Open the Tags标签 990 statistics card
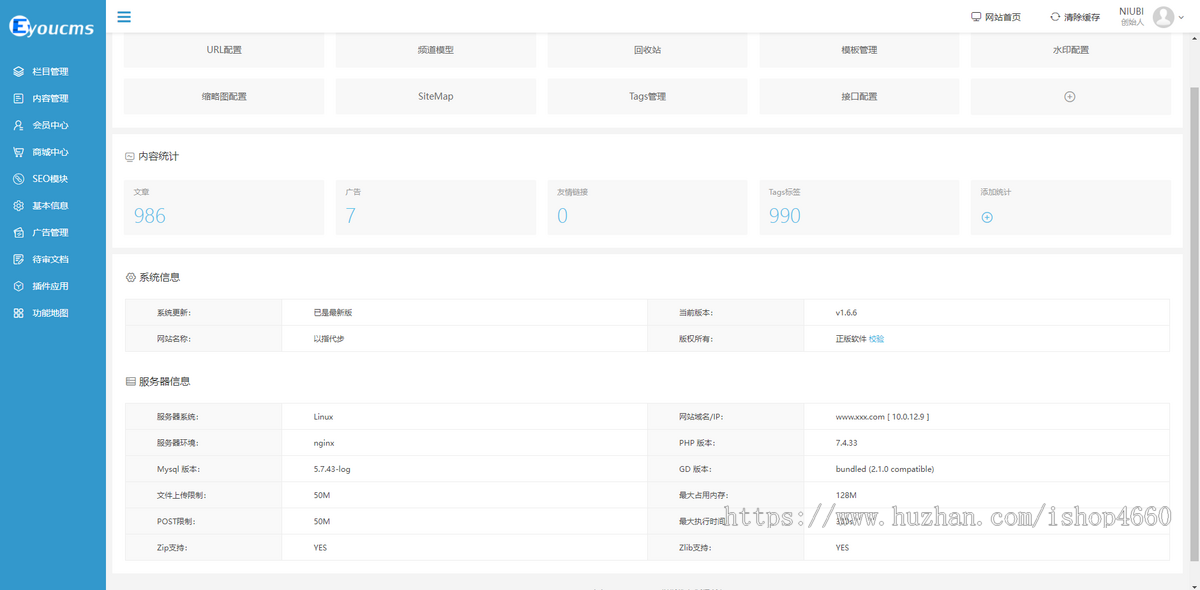Viewport: 1200px width, 590px height. [860, 207]
